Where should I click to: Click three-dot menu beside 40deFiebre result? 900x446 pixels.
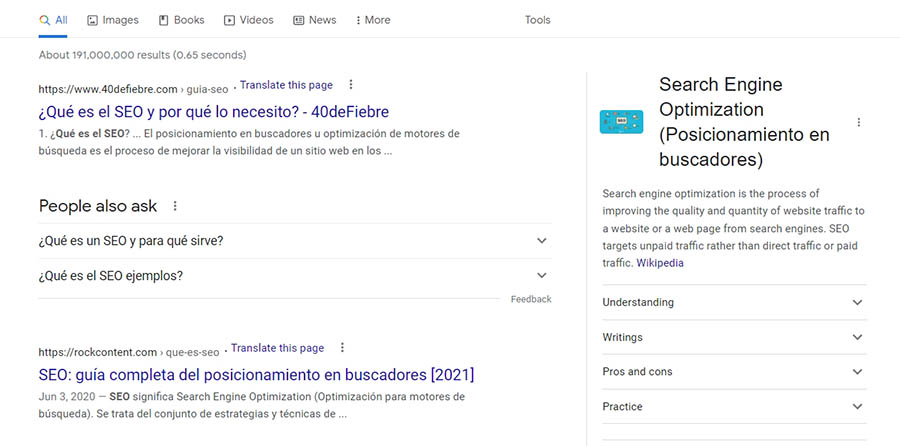click(x=350, y=85)
